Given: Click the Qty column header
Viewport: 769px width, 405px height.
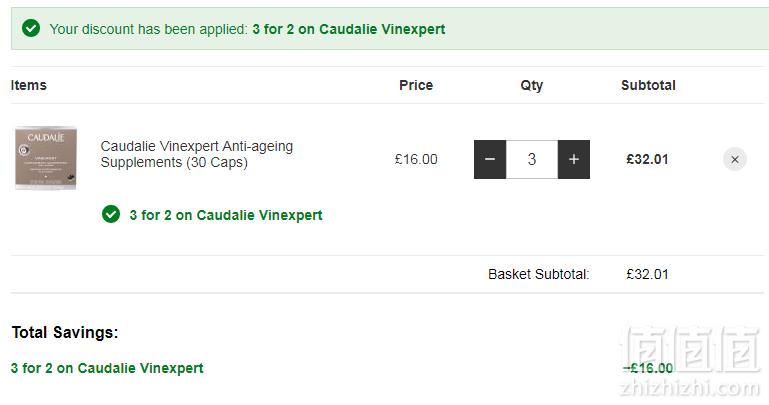Looking at the screenshot, I should pyautogui.click(x=532, y=85).
